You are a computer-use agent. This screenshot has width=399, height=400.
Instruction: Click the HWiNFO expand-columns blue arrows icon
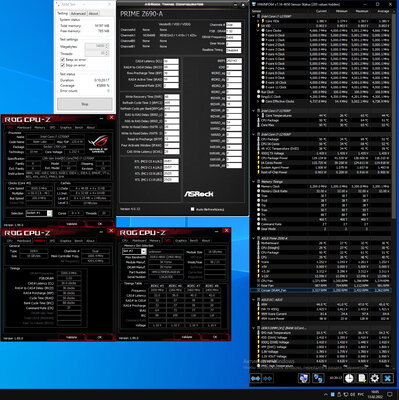click(256, 378)
